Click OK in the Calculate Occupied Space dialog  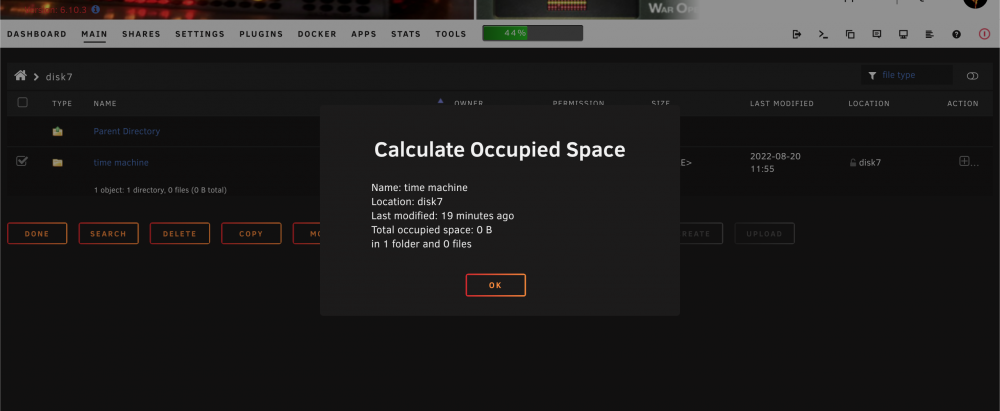pyautogui.click(x=496, y=285)
